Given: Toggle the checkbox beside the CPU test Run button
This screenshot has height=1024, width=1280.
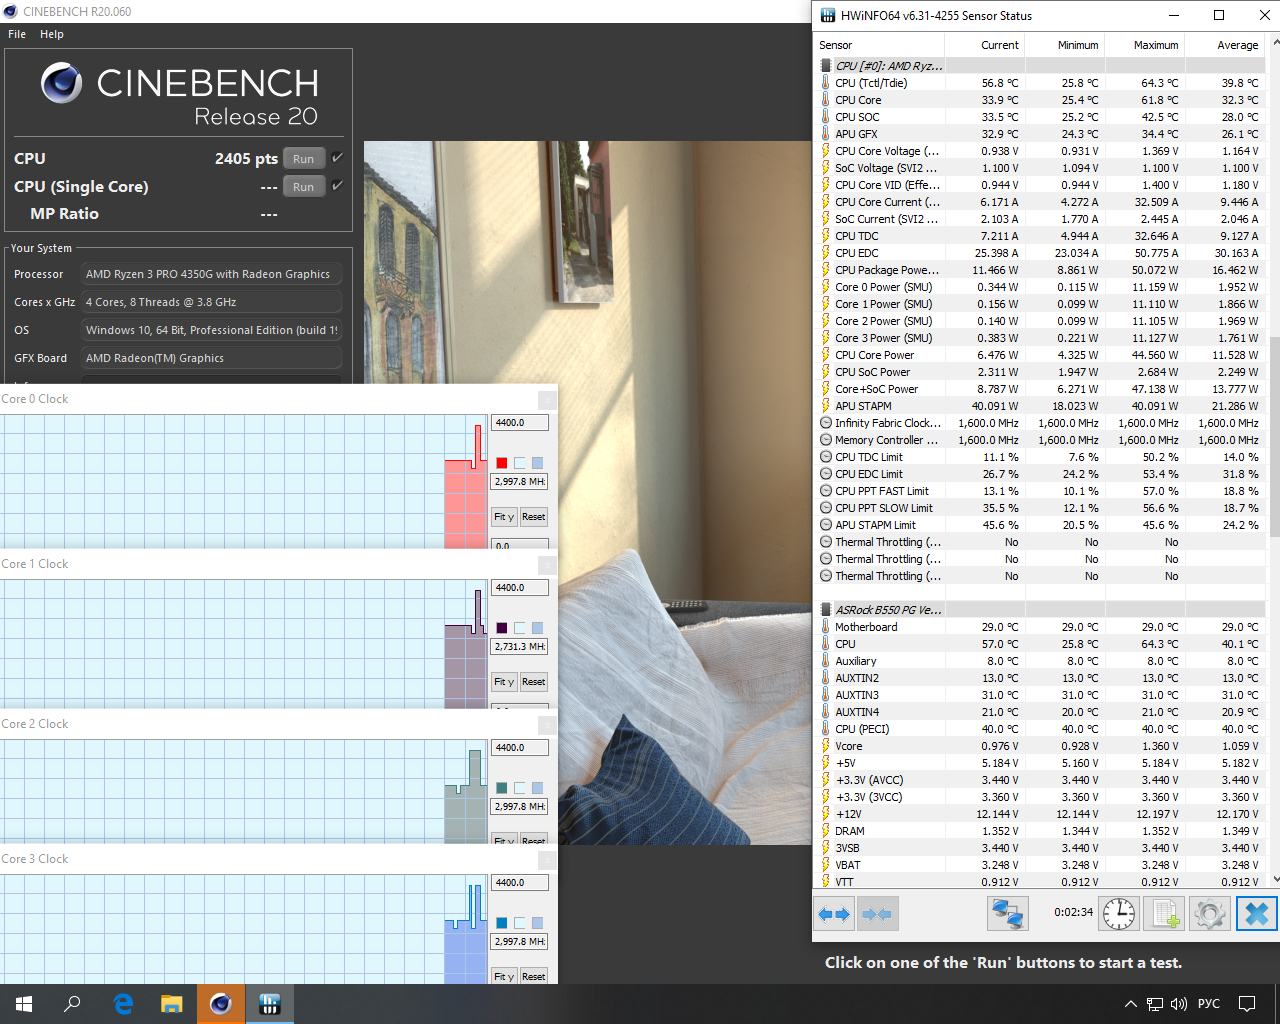Looking at the screenshot, I should point(337,158).
